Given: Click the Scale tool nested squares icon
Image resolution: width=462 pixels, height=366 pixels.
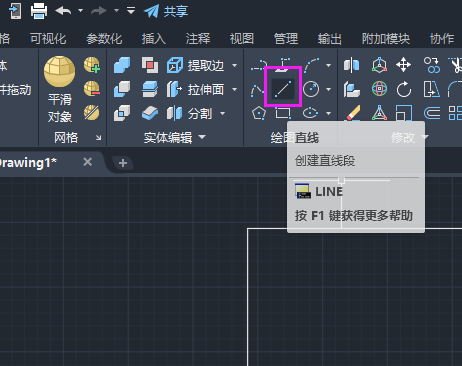Looking at the screenshot, I should (404, 113).
